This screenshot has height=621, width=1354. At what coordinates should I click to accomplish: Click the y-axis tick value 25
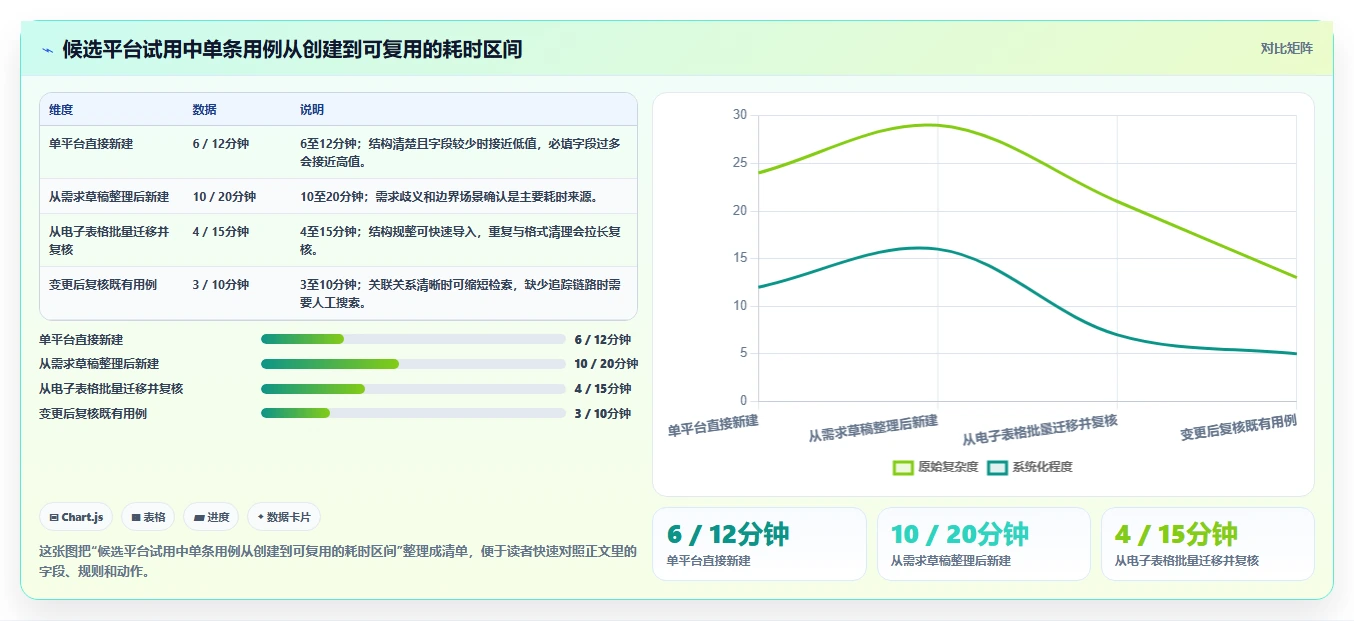739,163
